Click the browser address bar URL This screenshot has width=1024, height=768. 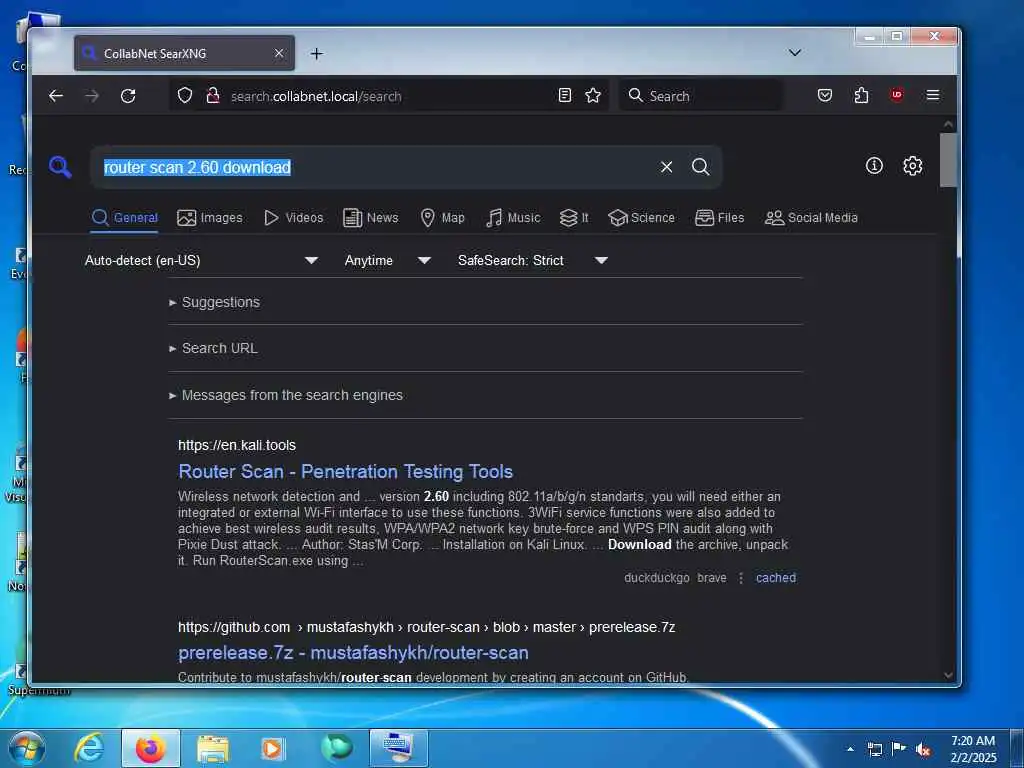(x=316, y=97)
